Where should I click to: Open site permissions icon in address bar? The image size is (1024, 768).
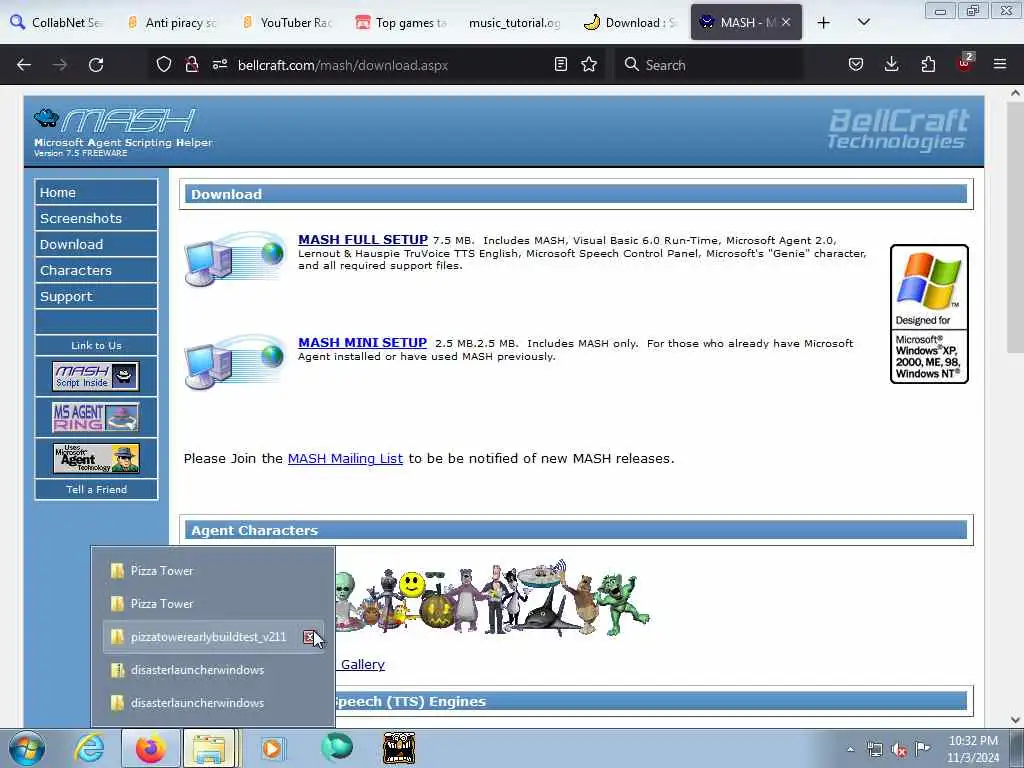[219, 64]
